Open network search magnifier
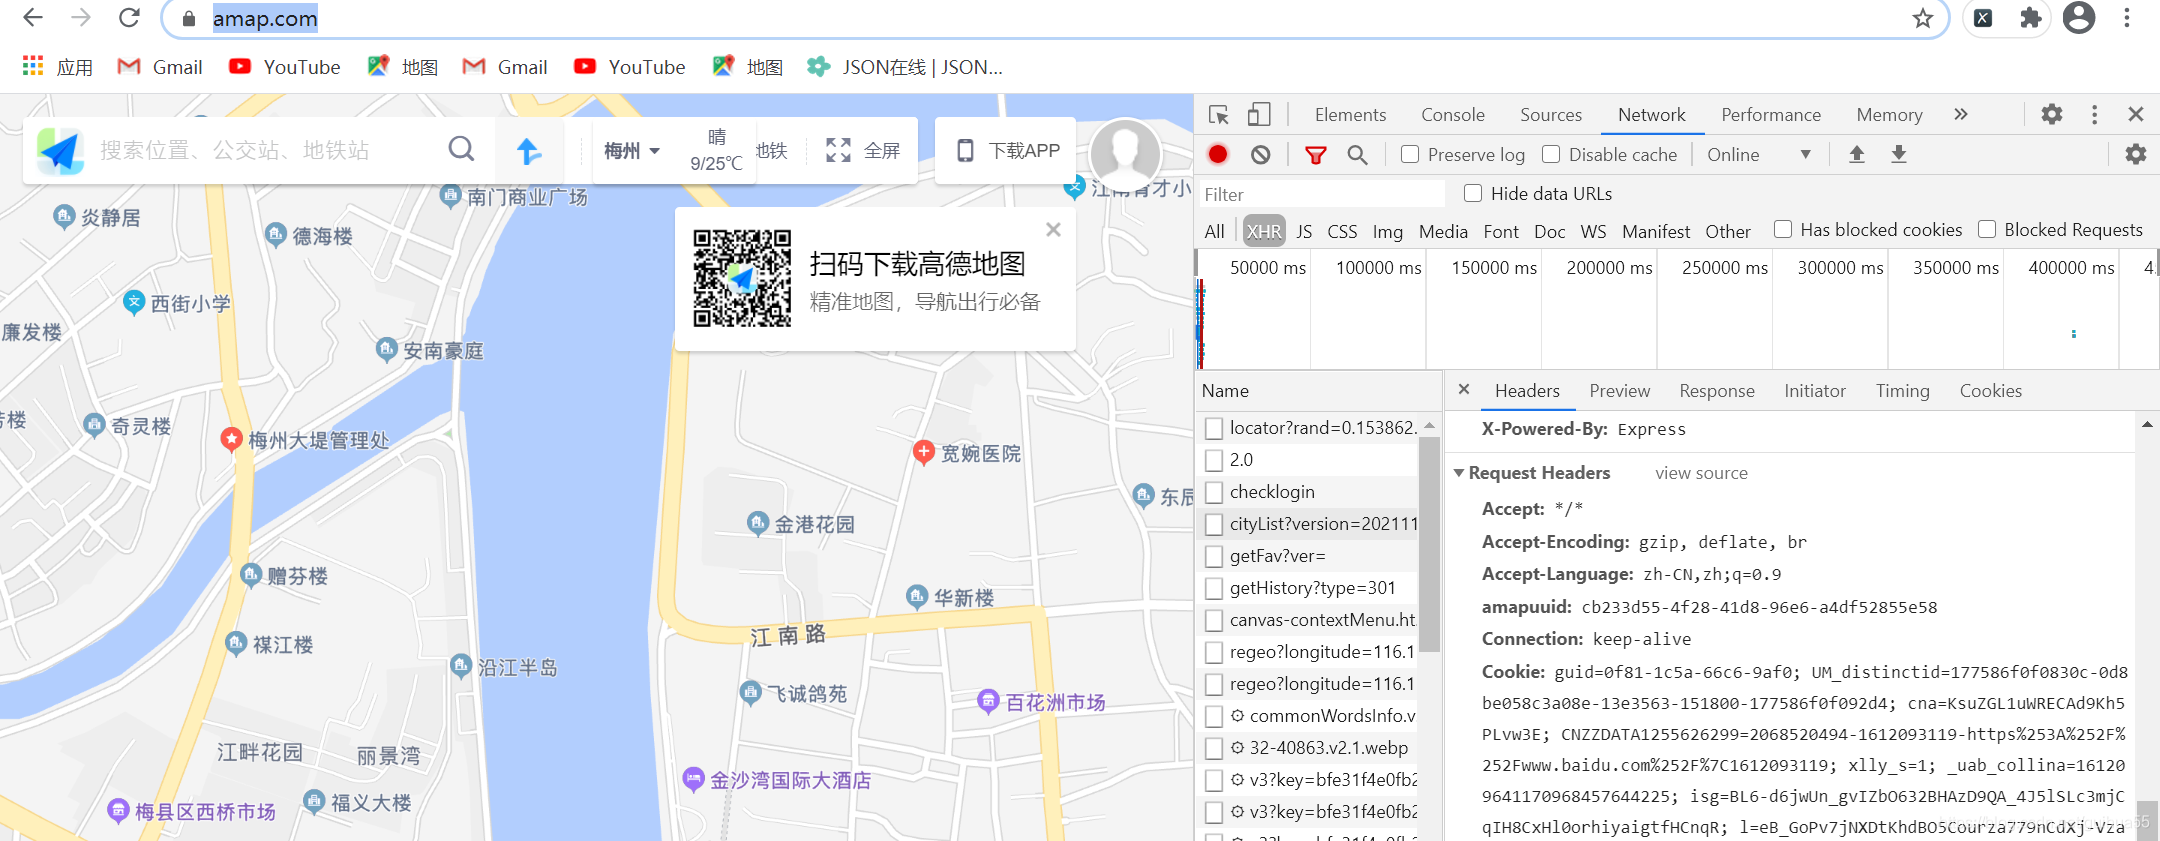 coord(1357,155)
